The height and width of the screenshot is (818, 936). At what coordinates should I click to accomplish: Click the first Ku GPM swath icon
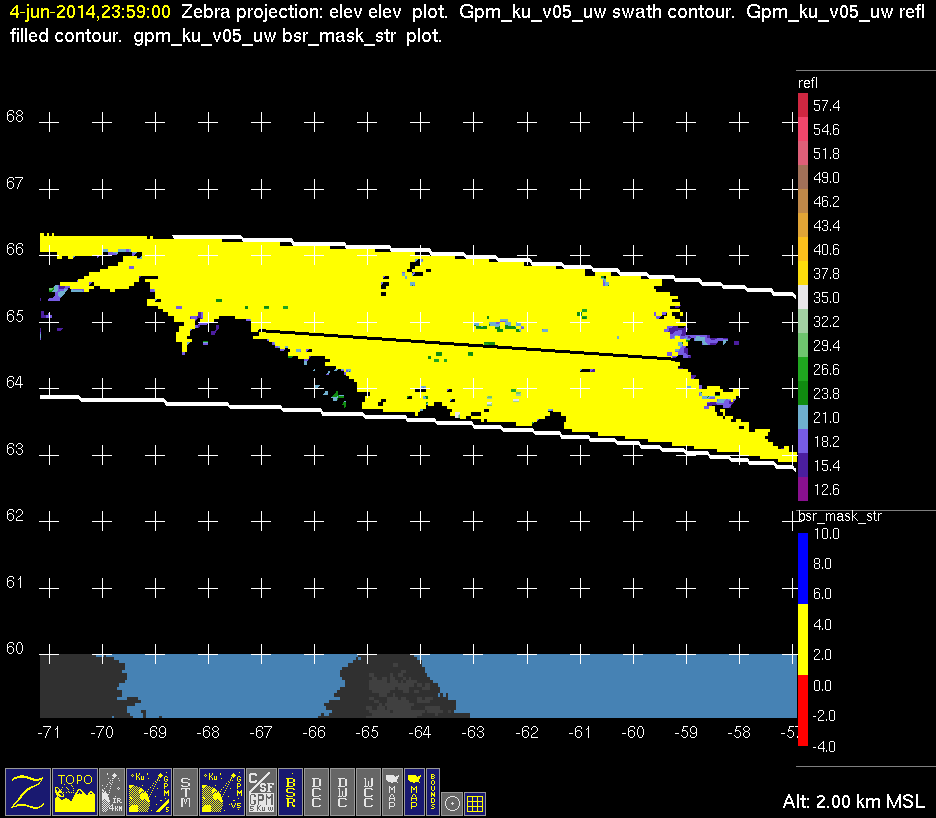pos(148,790)
